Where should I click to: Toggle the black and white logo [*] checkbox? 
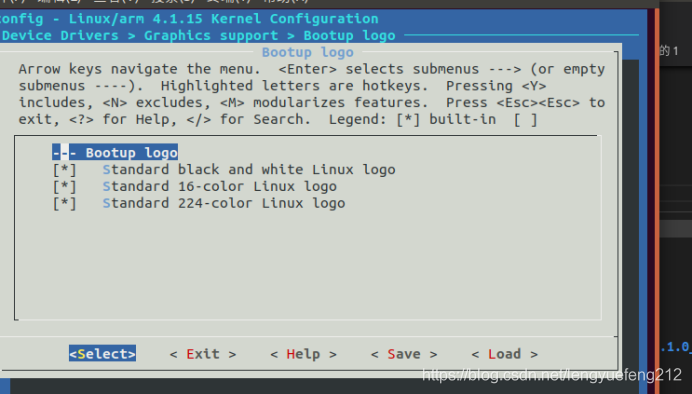[64, 169]
